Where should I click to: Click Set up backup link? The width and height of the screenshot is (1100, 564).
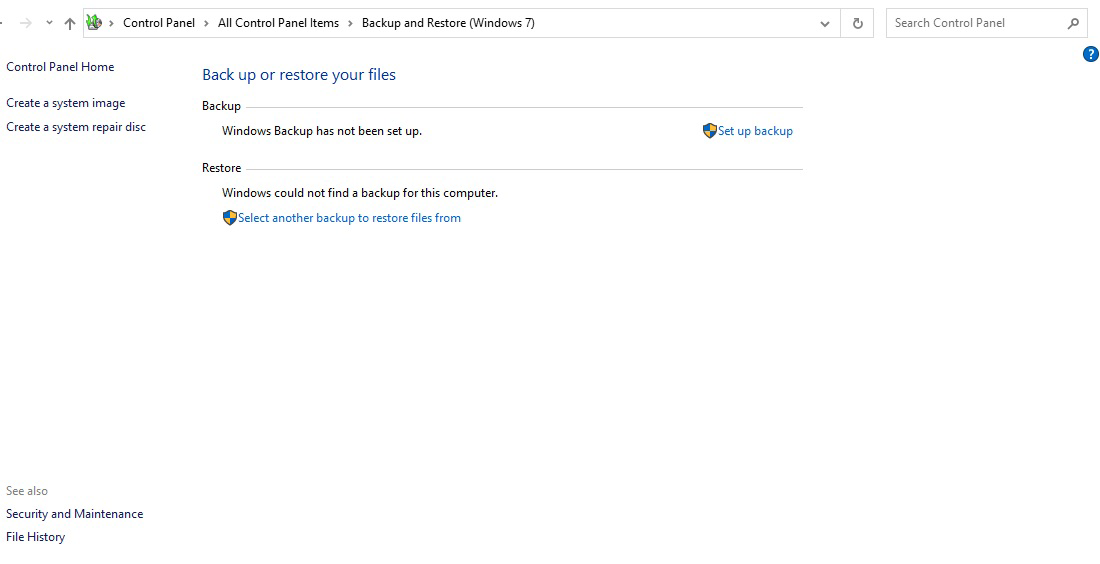756,130
